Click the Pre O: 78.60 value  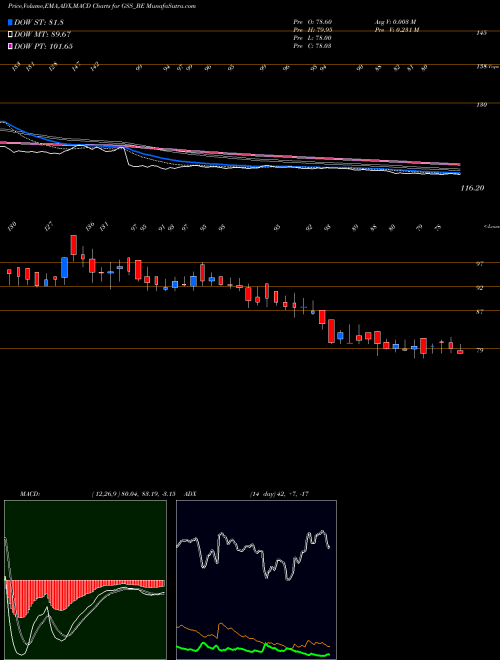(x=312, y=21)
